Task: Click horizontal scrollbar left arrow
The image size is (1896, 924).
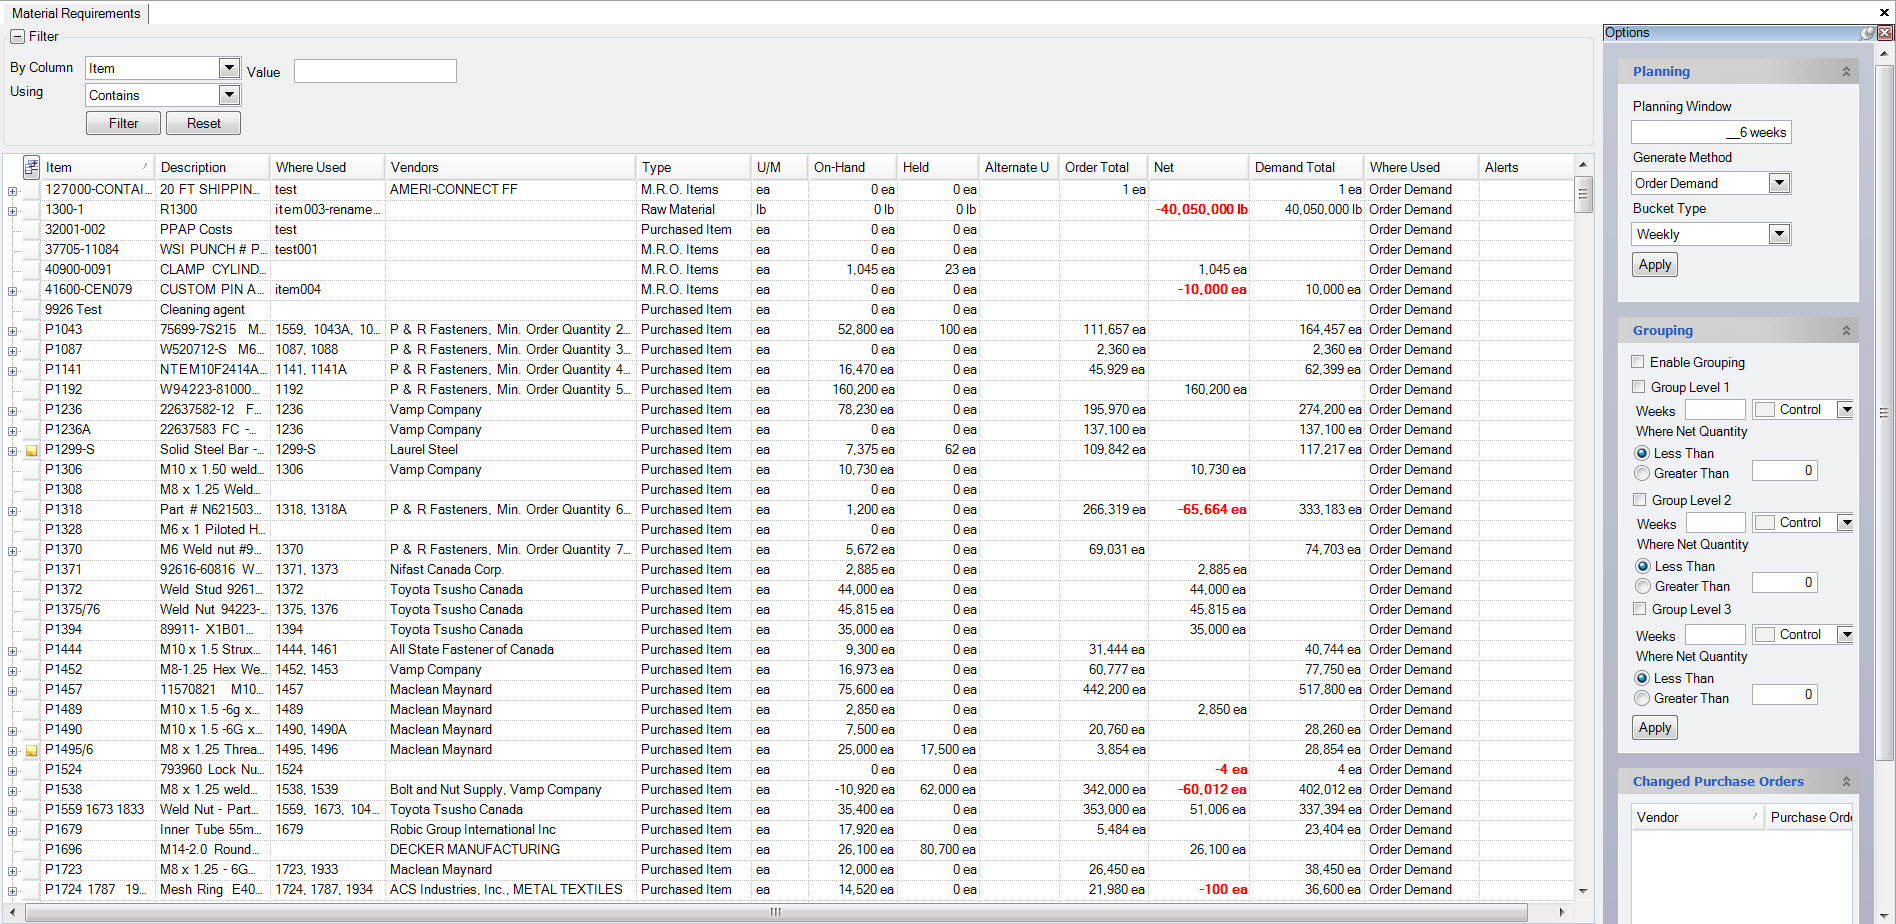Action: [14, 912]
